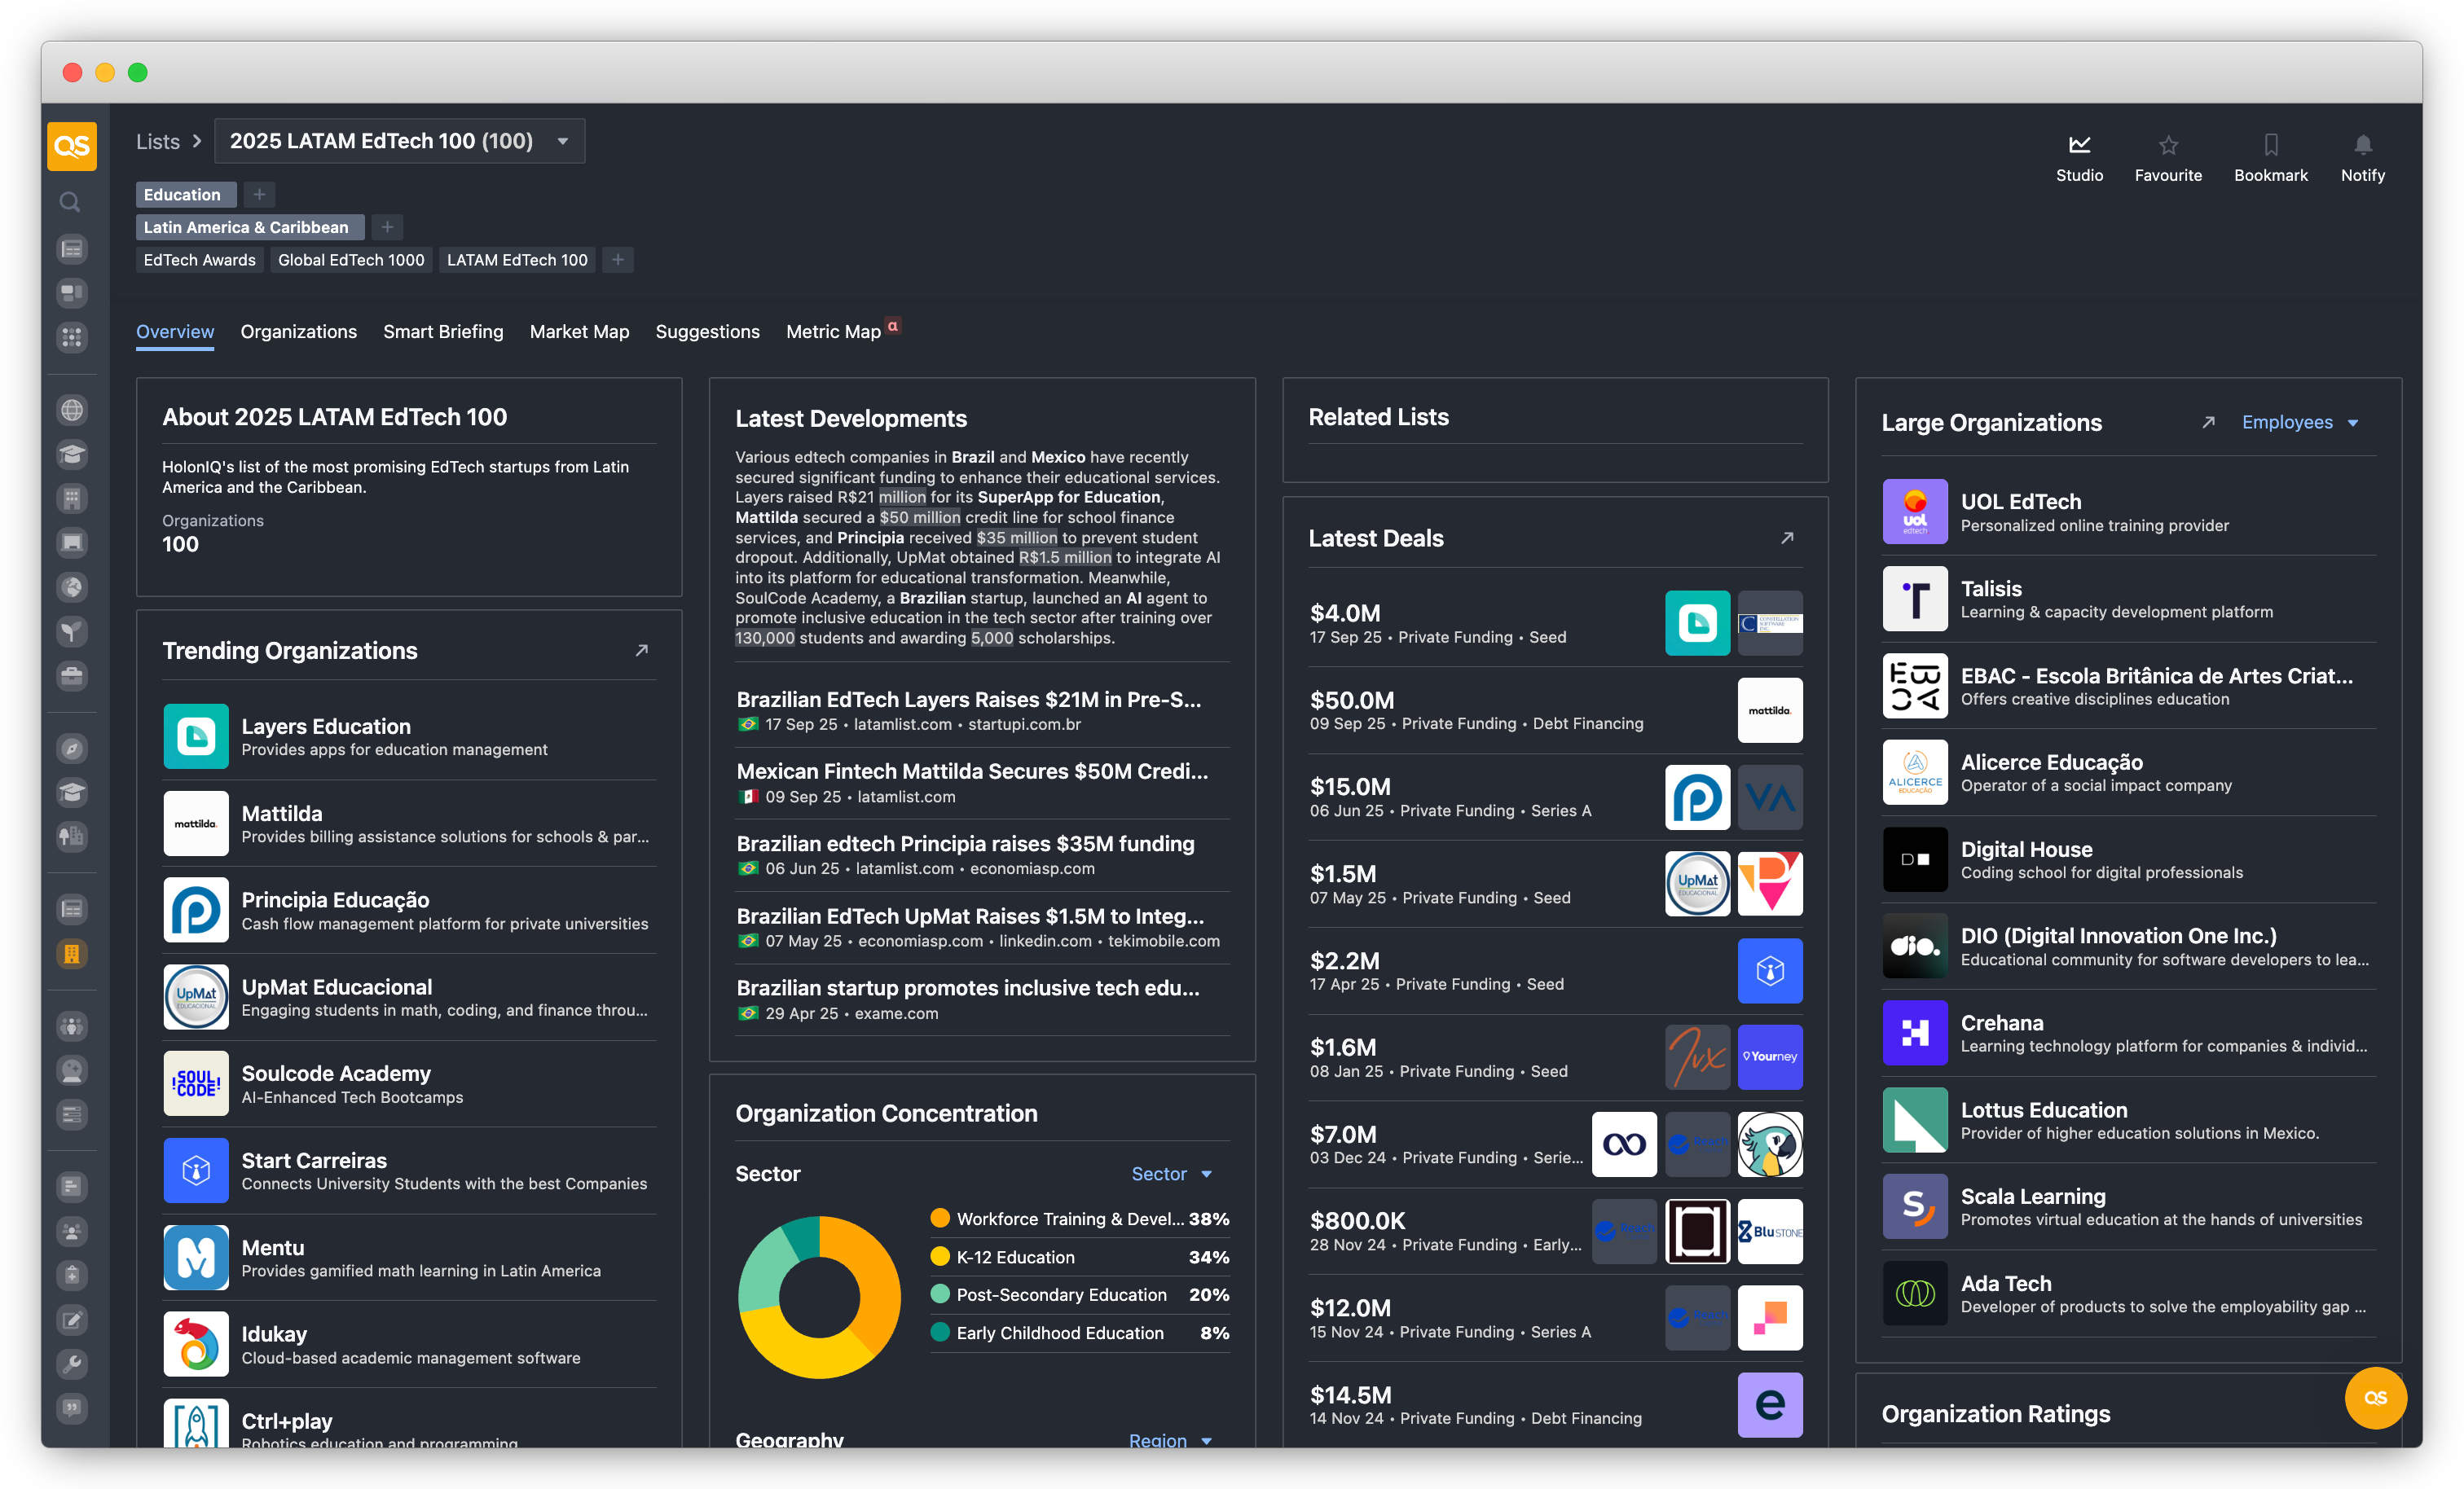Open the 2025 LATAM EdTech 100 list dropdown
The image size is (2464, 1489).
click(x=563, y=142)
